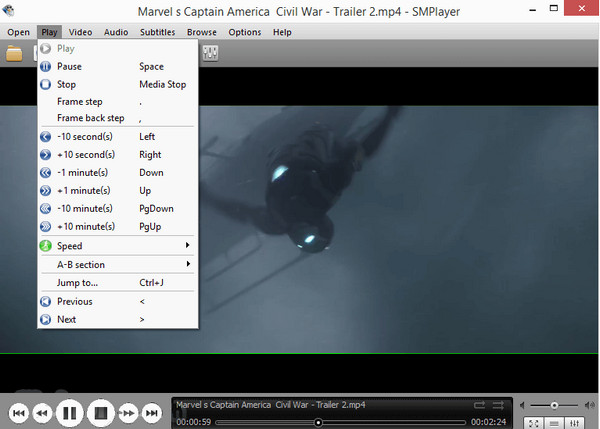Open the equalizer icon in top toolbar
Image resolution: width=600 pixels, height=429 pixels.
(210, 53)
